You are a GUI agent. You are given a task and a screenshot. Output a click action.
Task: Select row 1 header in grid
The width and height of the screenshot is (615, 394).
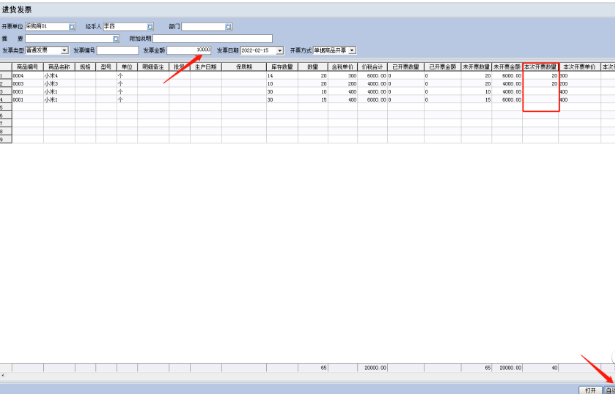pyautogui.click(x=6, y=75)
